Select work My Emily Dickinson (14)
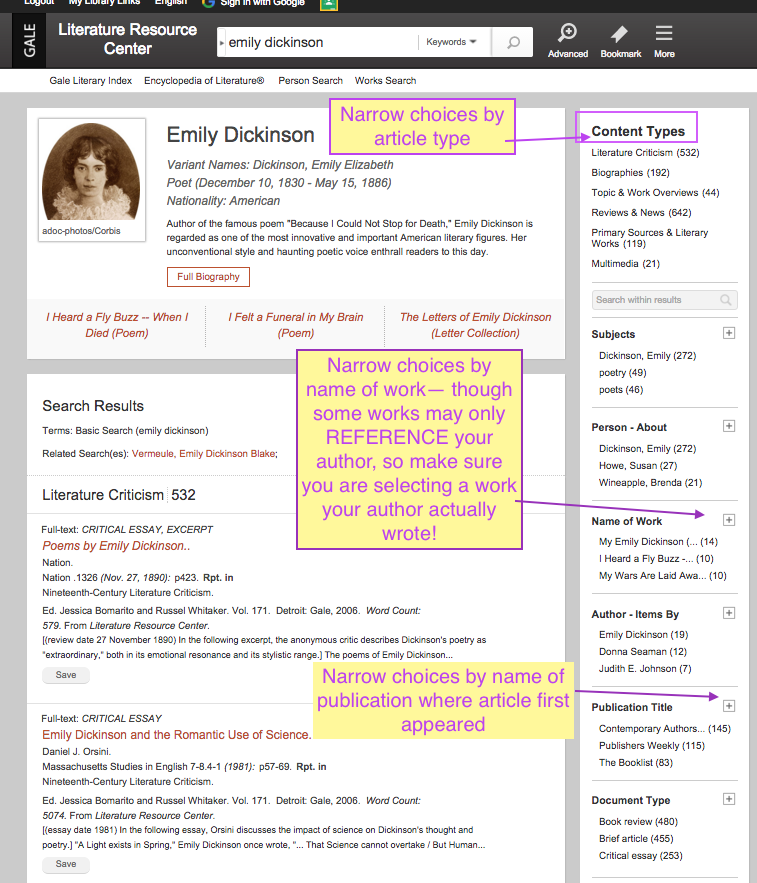 point(658,541)
